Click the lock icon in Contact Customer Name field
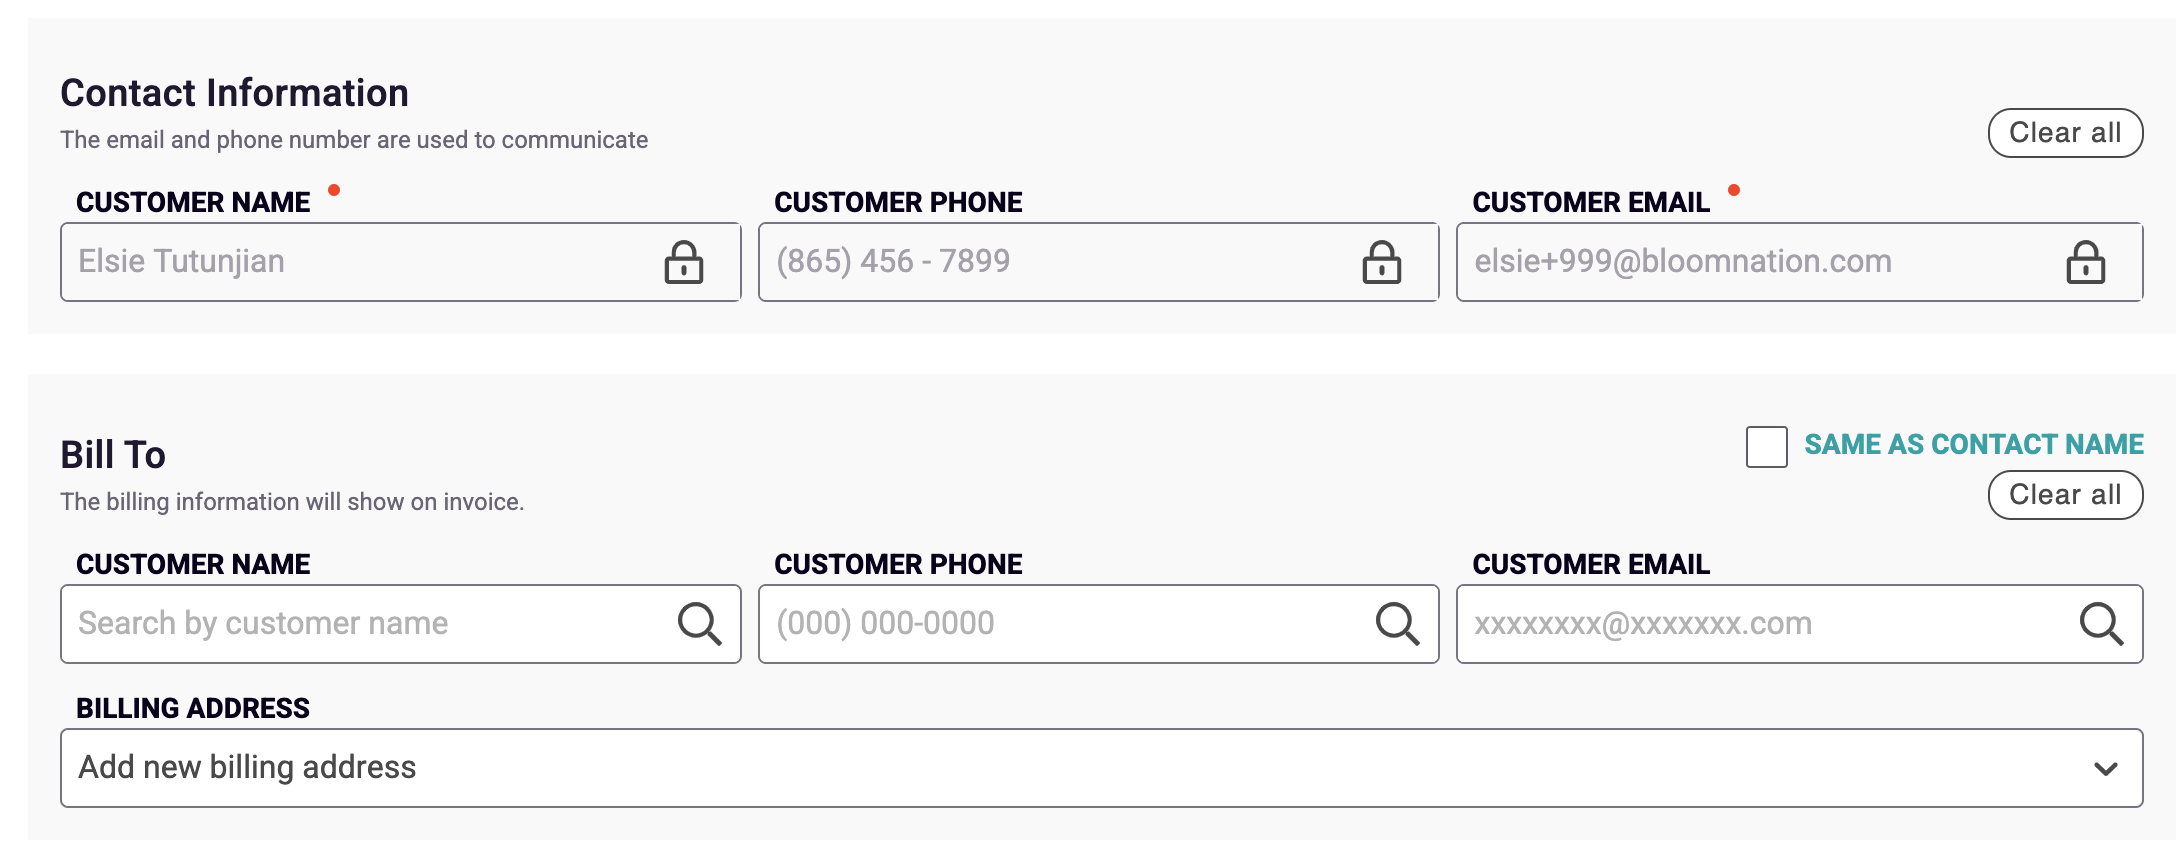The height and width of the screenshot is (860, 2184). tap(684, 262)
